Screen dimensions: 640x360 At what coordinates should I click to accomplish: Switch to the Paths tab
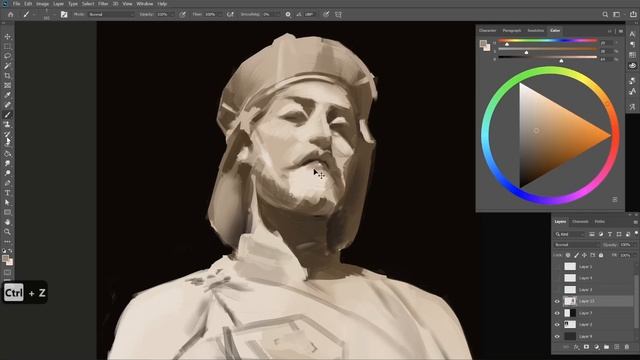coord(600,222)
